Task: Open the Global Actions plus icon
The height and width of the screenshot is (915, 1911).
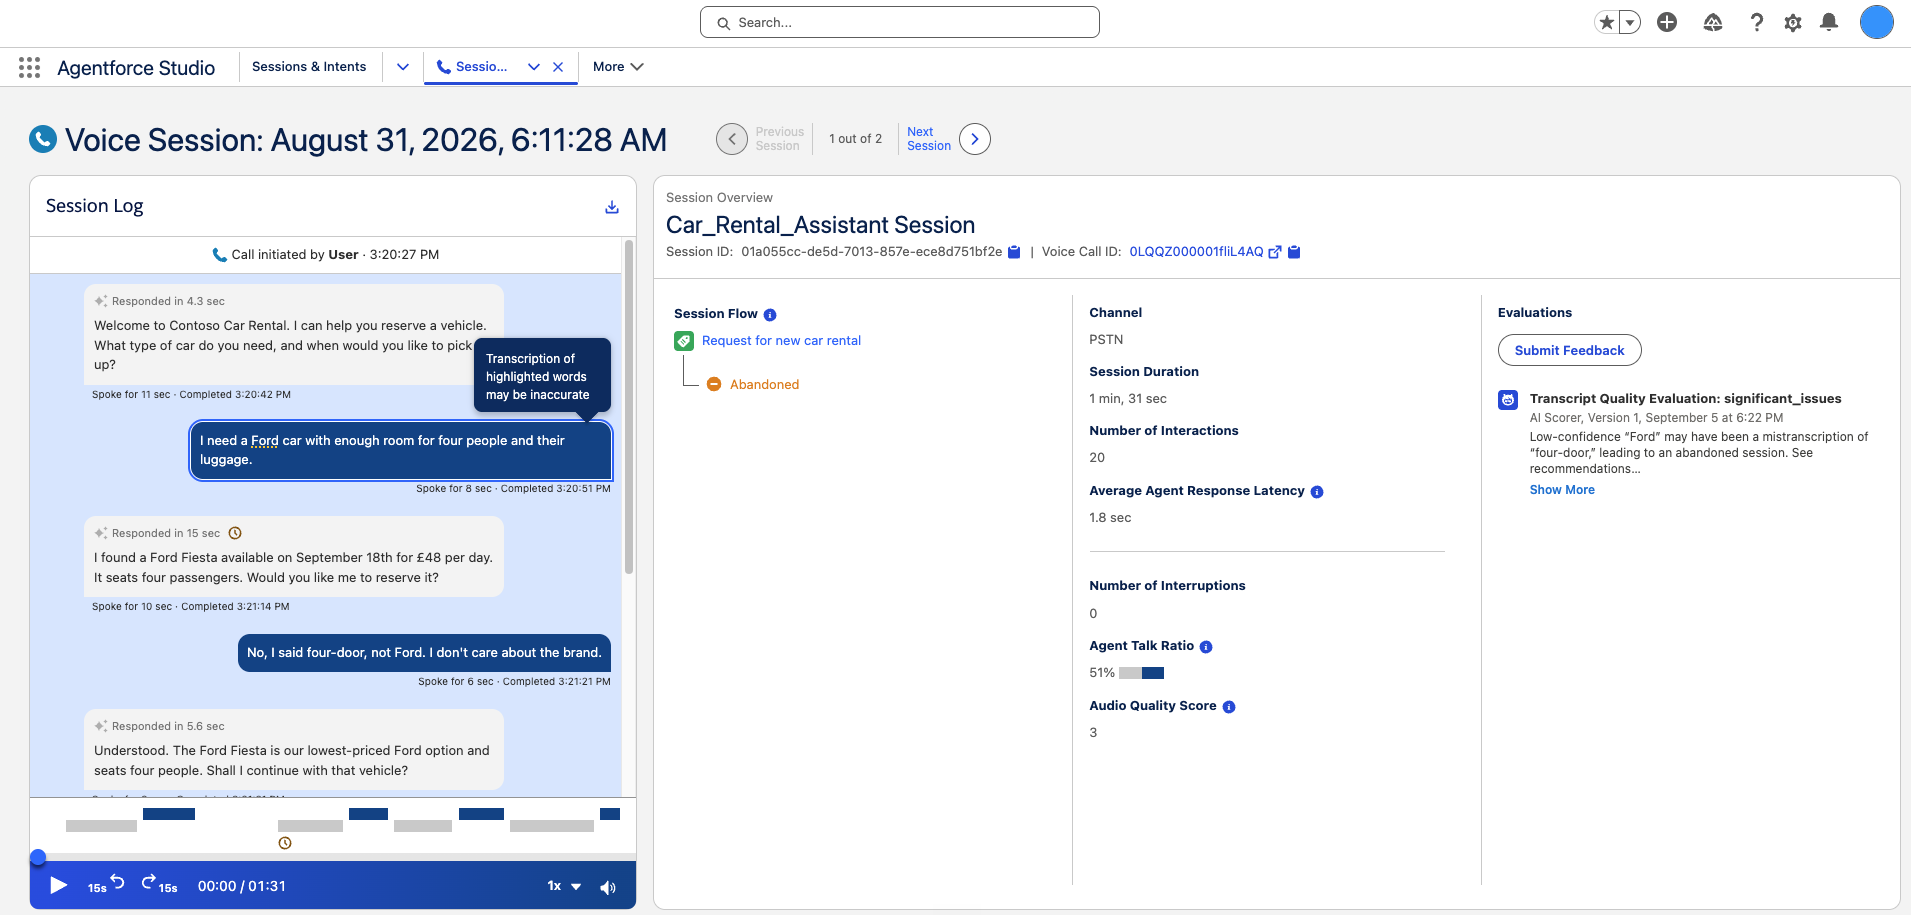Action: [1667, 22]
